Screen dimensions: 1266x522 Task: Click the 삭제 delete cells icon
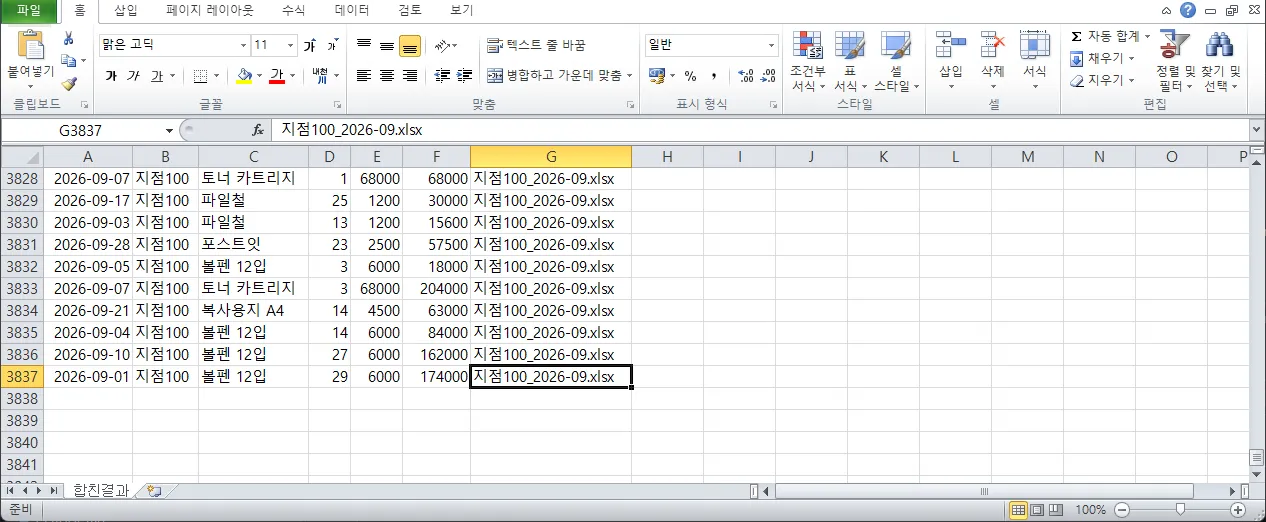click(992, 45)
